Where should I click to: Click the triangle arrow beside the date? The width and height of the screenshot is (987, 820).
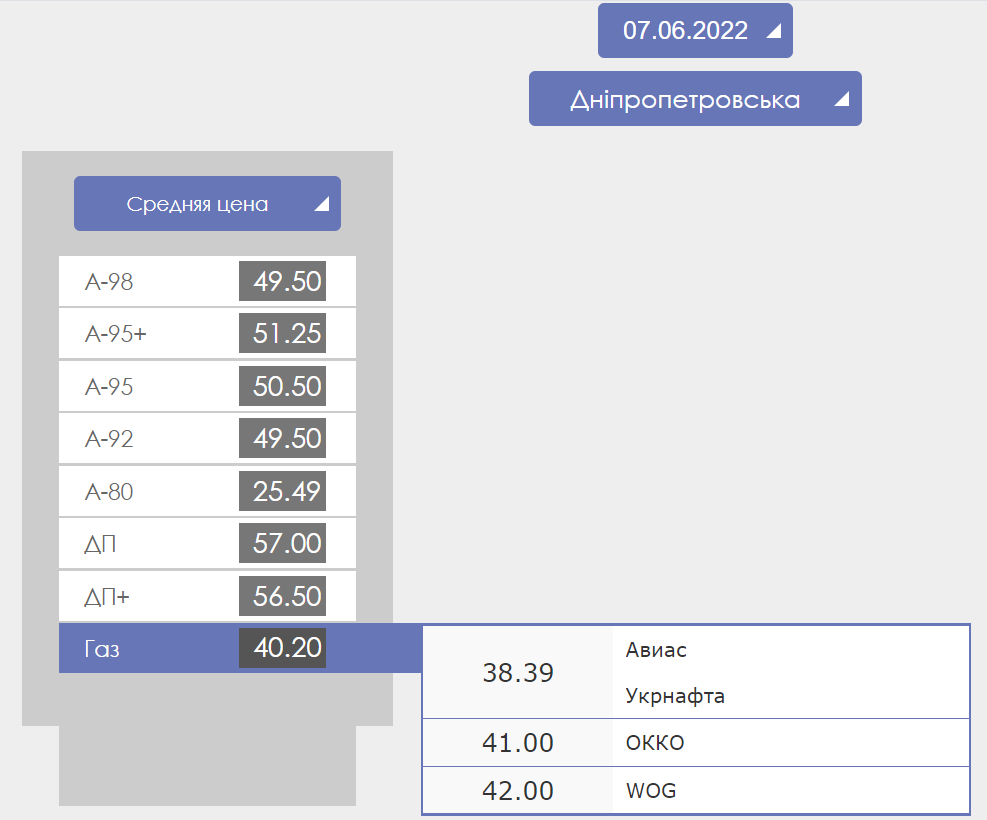(x=772, y=31)
